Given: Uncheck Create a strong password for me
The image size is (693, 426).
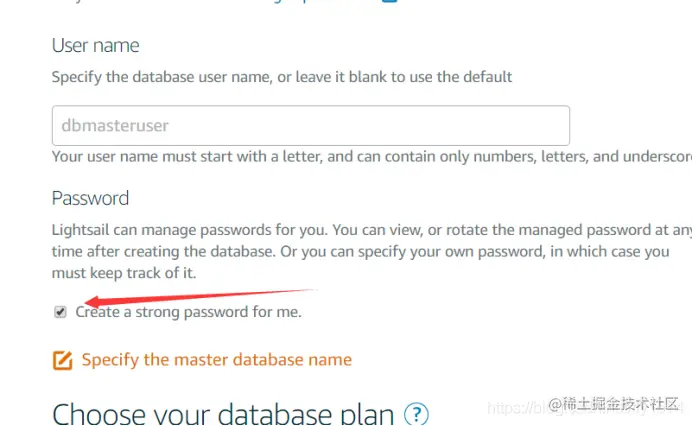Looking at the screenshot, I should click(x=60, y=312).
